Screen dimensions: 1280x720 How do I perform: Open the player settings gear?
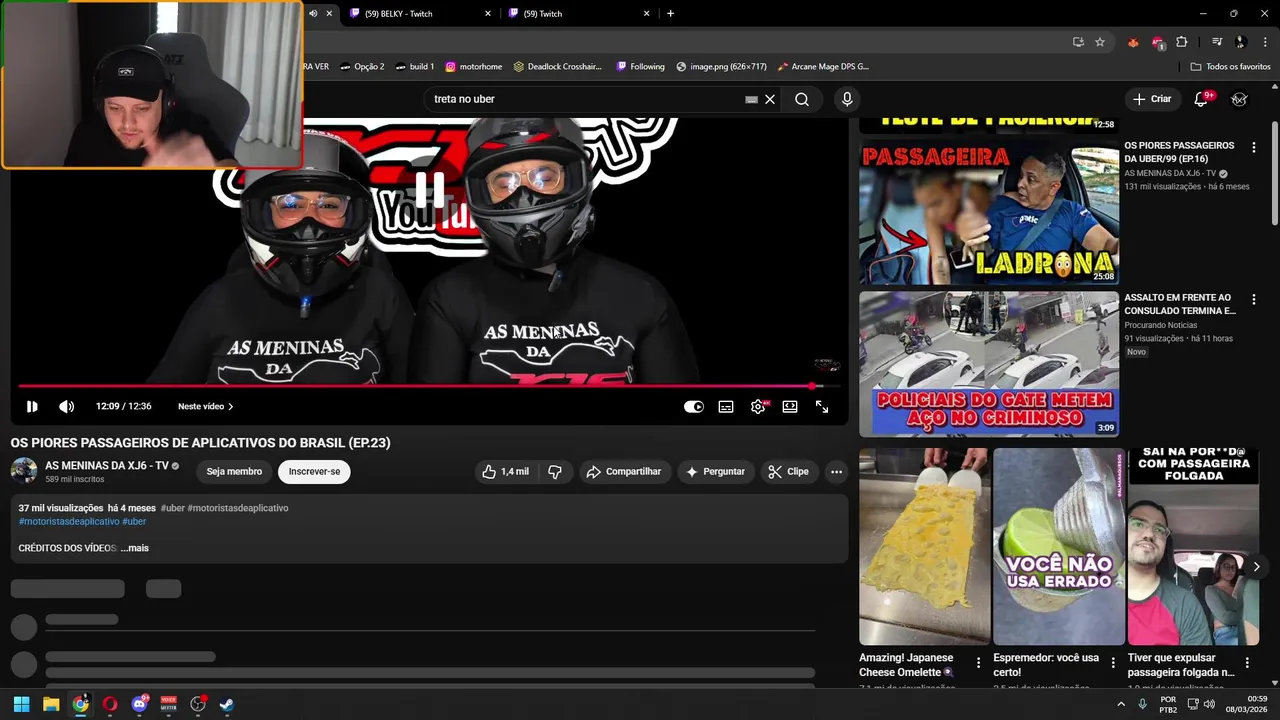[758, 407]
